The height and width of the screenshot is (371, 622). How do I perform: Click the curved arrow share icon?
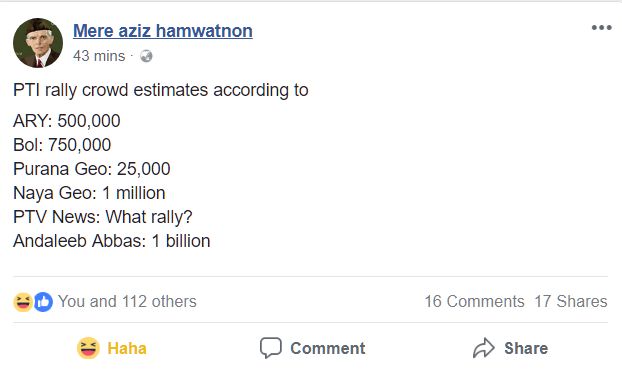pyautogui.click(x=484, y=348)
